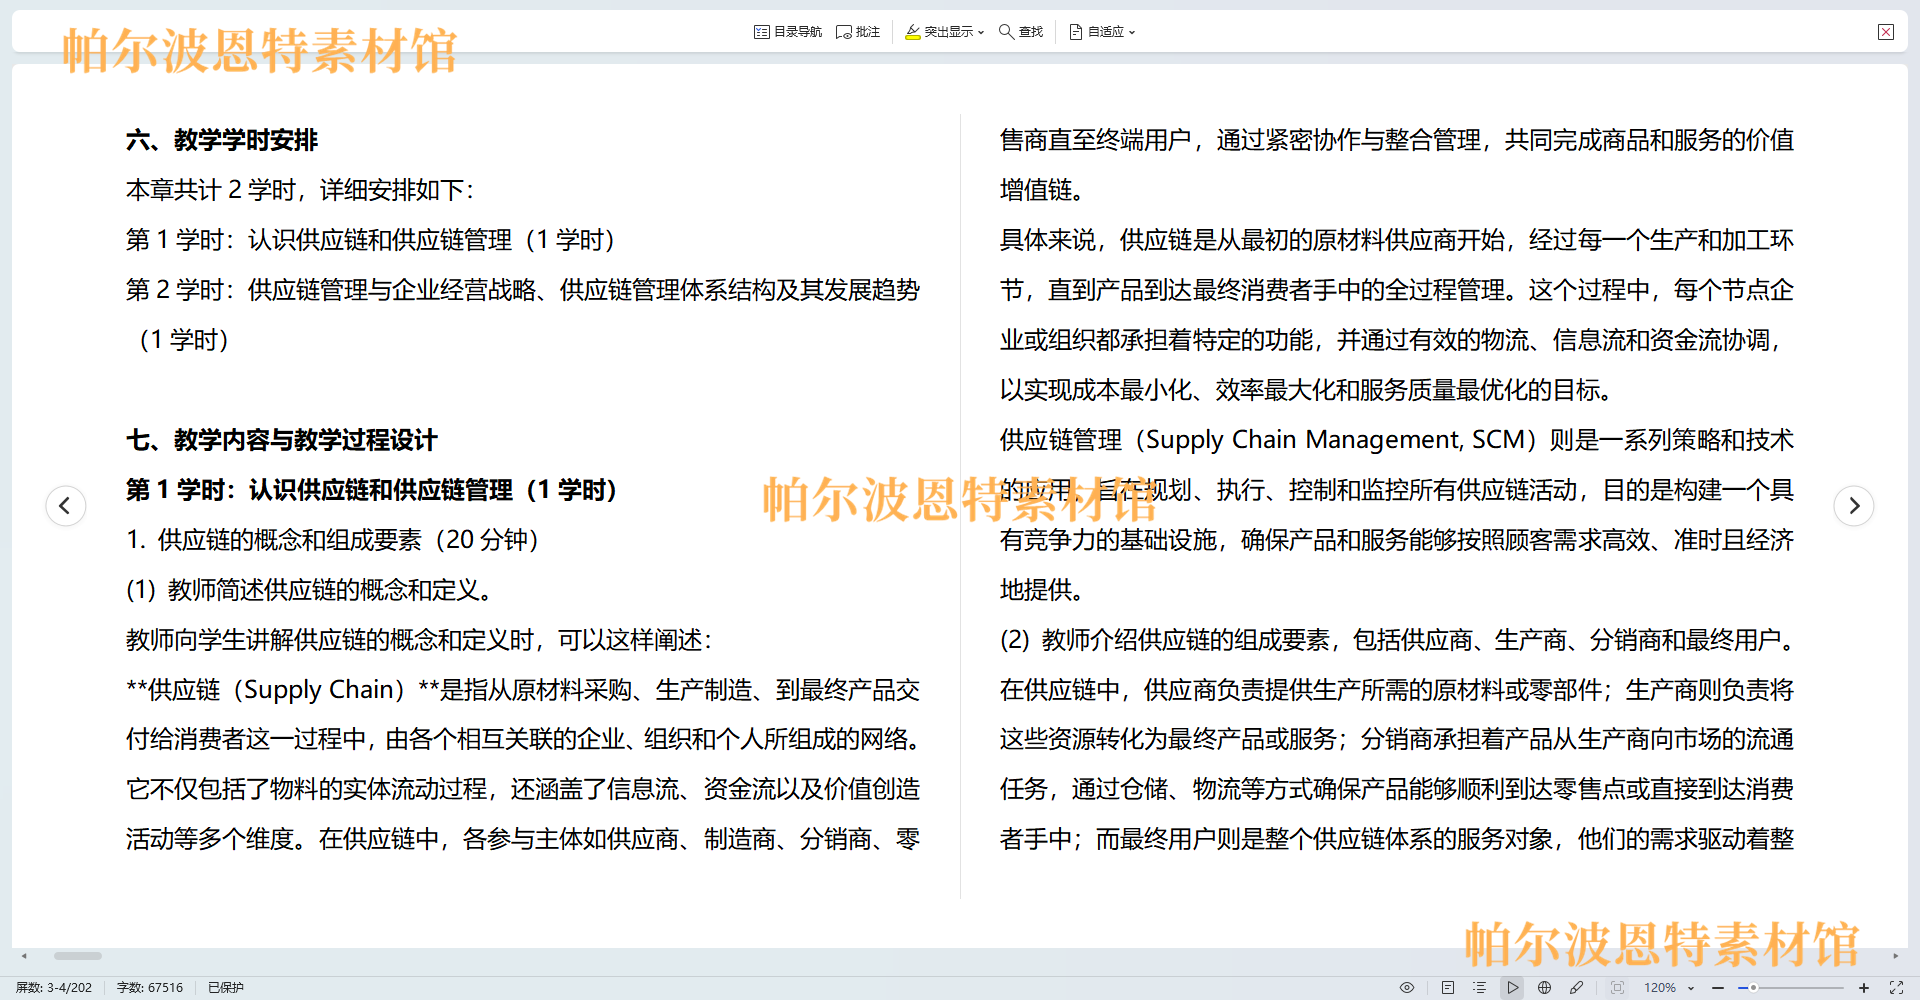This screenshot has height=1000, width=1920.
Task: Click scrollbar left arrow
Action: coord(24,956)
